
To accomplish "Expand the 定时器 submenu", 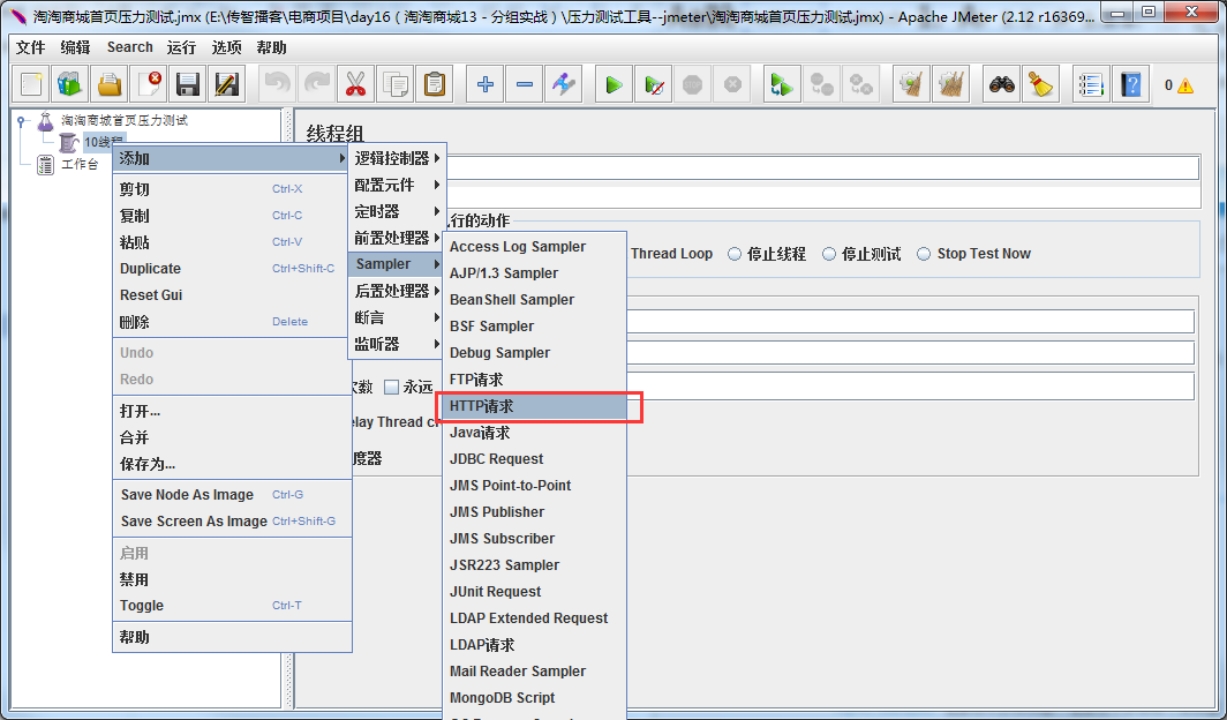I will point(396,211).
